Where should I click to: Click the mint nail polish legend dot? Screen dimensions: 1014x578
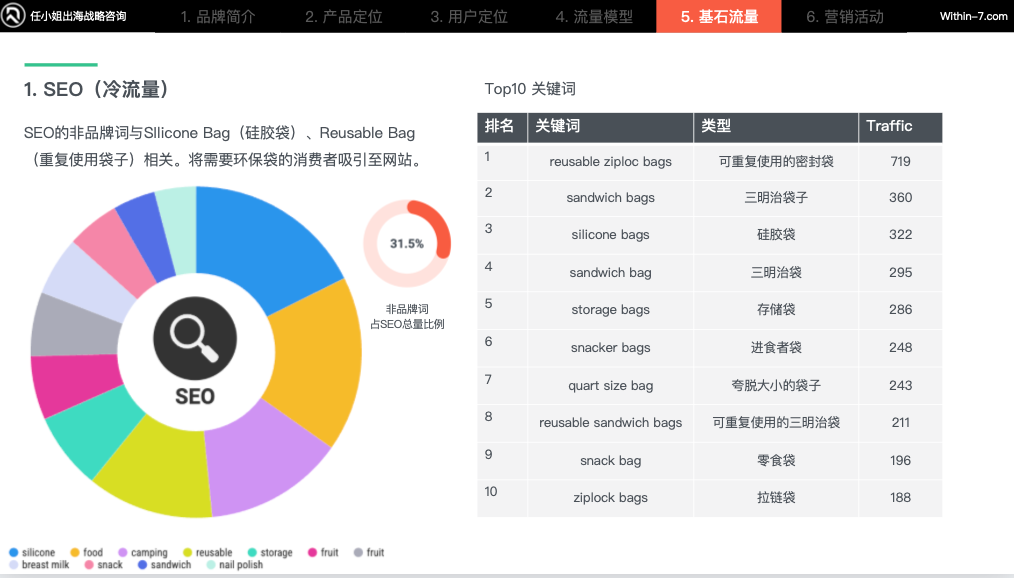211,565
